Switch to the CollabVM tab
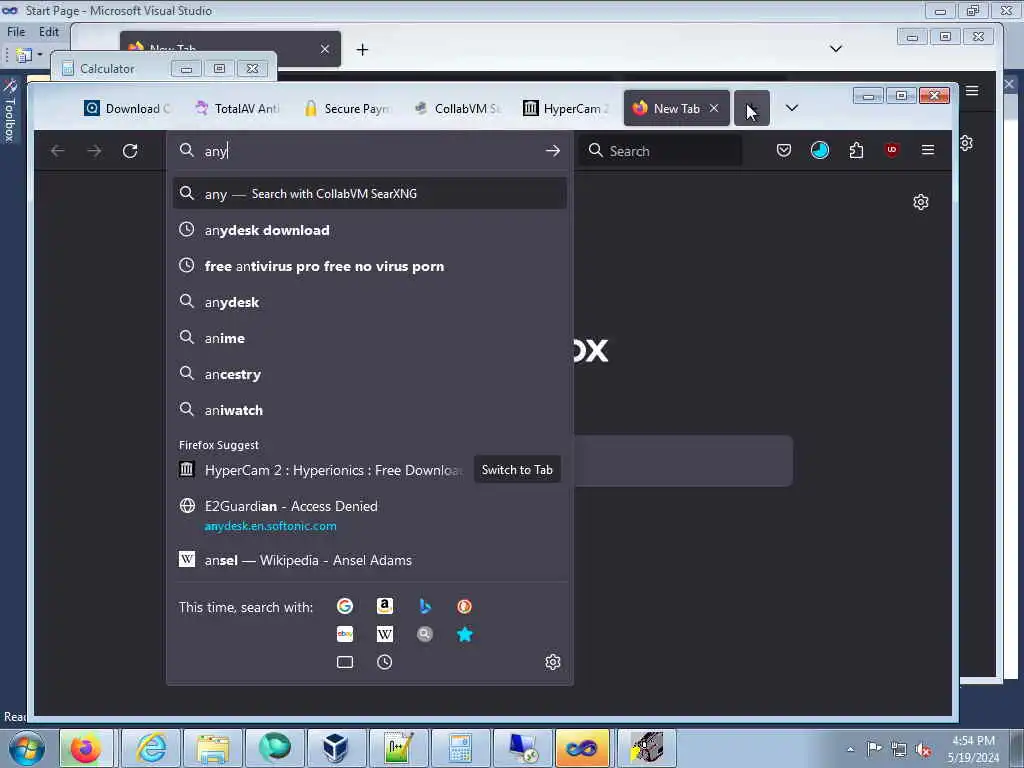The width and height of the screenshot is (1024, 768). pos(458,108)
